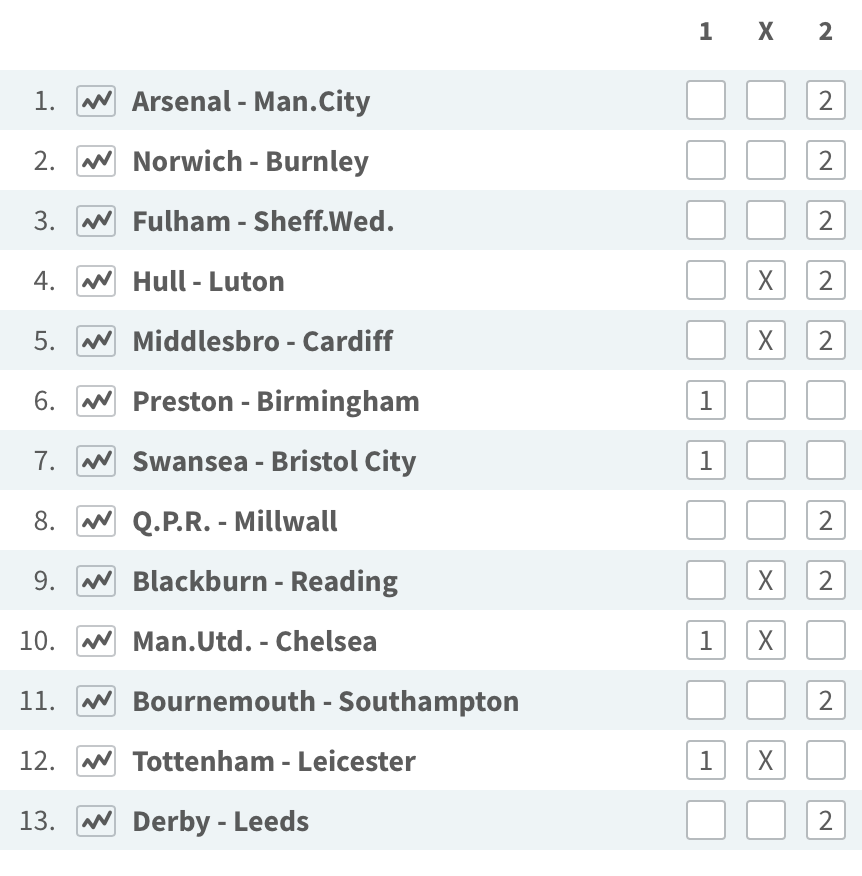Open statistics icon for Hull - Luton

pyautogui.click(x=96, y=281)
